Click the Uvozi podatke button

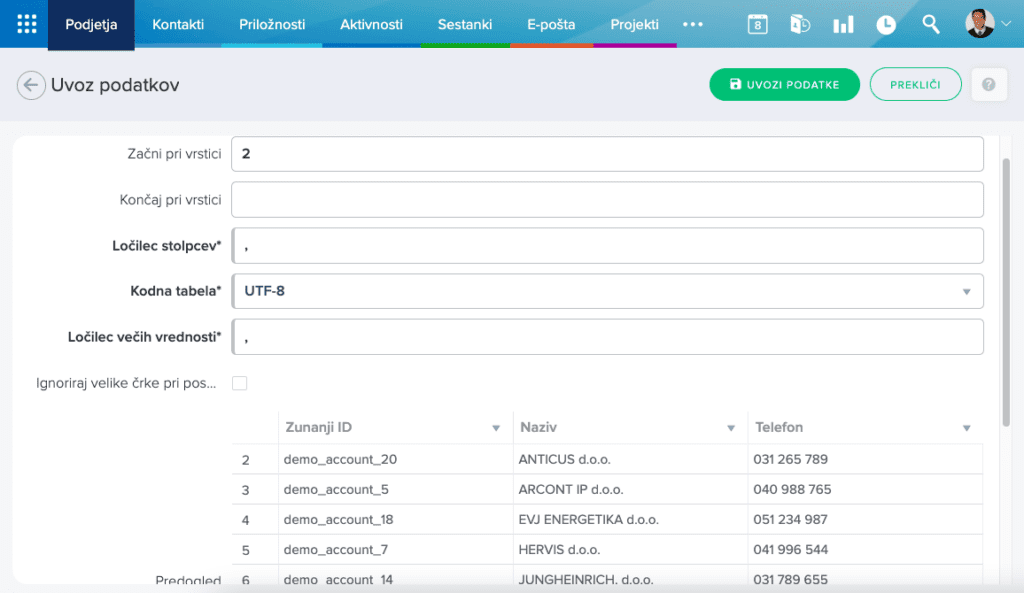784,85
